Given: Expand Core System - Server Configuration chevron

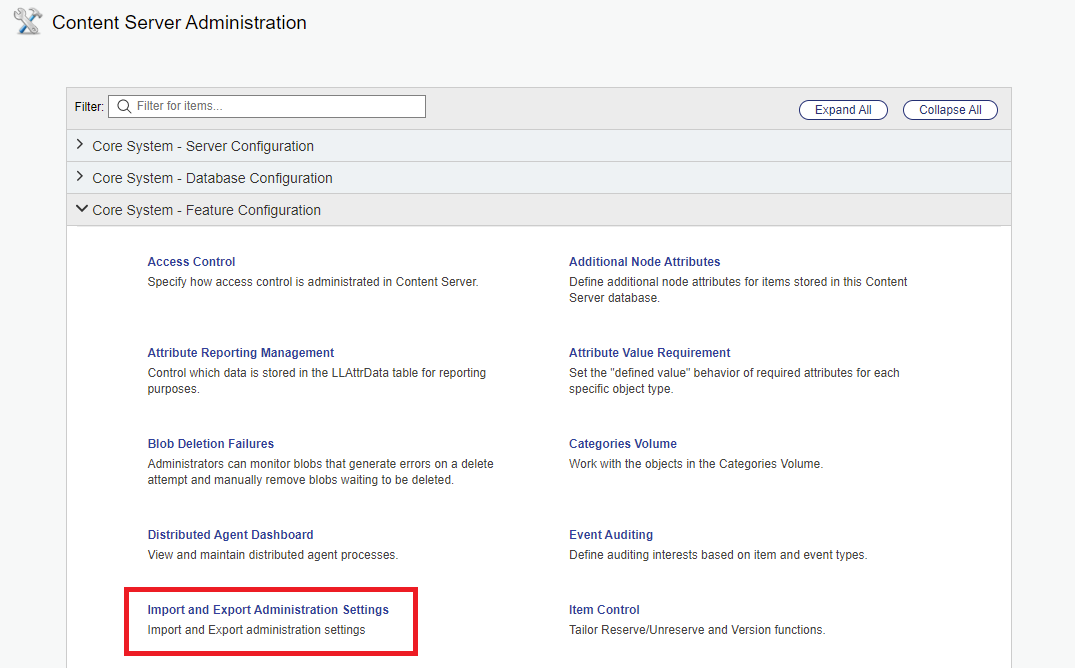Looking at the screenshot, I should point(80,145).
